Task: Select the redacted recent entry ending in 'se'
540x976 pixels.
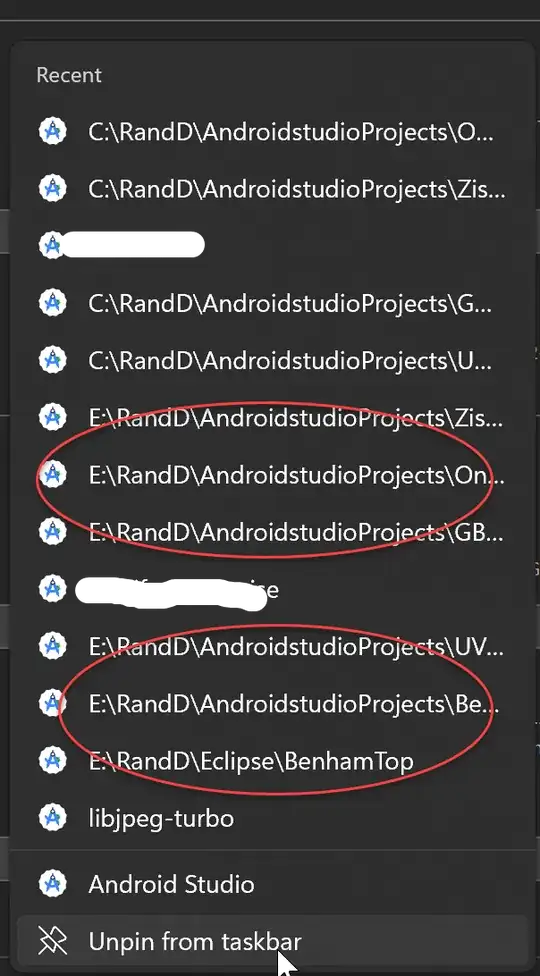Action: click(x=274, y=589)
